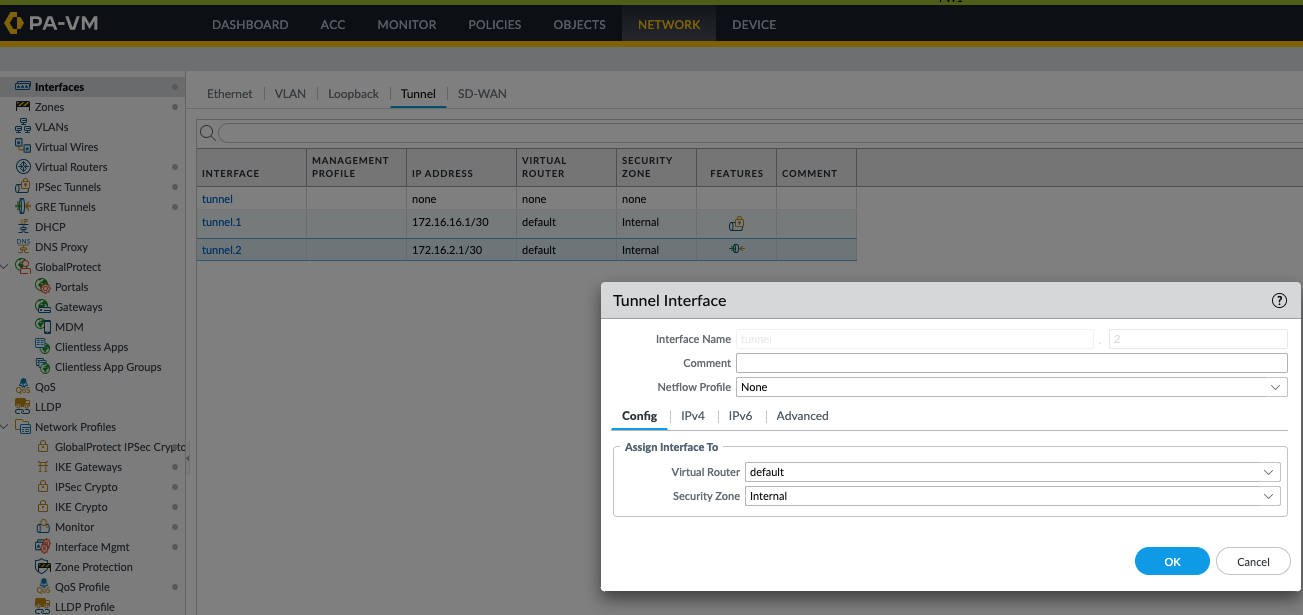Open the tunnel.1 interface link

tap(221, 222)
